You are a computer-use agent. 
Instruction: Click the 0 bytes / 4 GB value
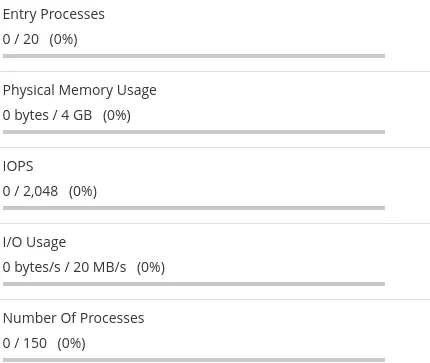(x=47, y=115)
